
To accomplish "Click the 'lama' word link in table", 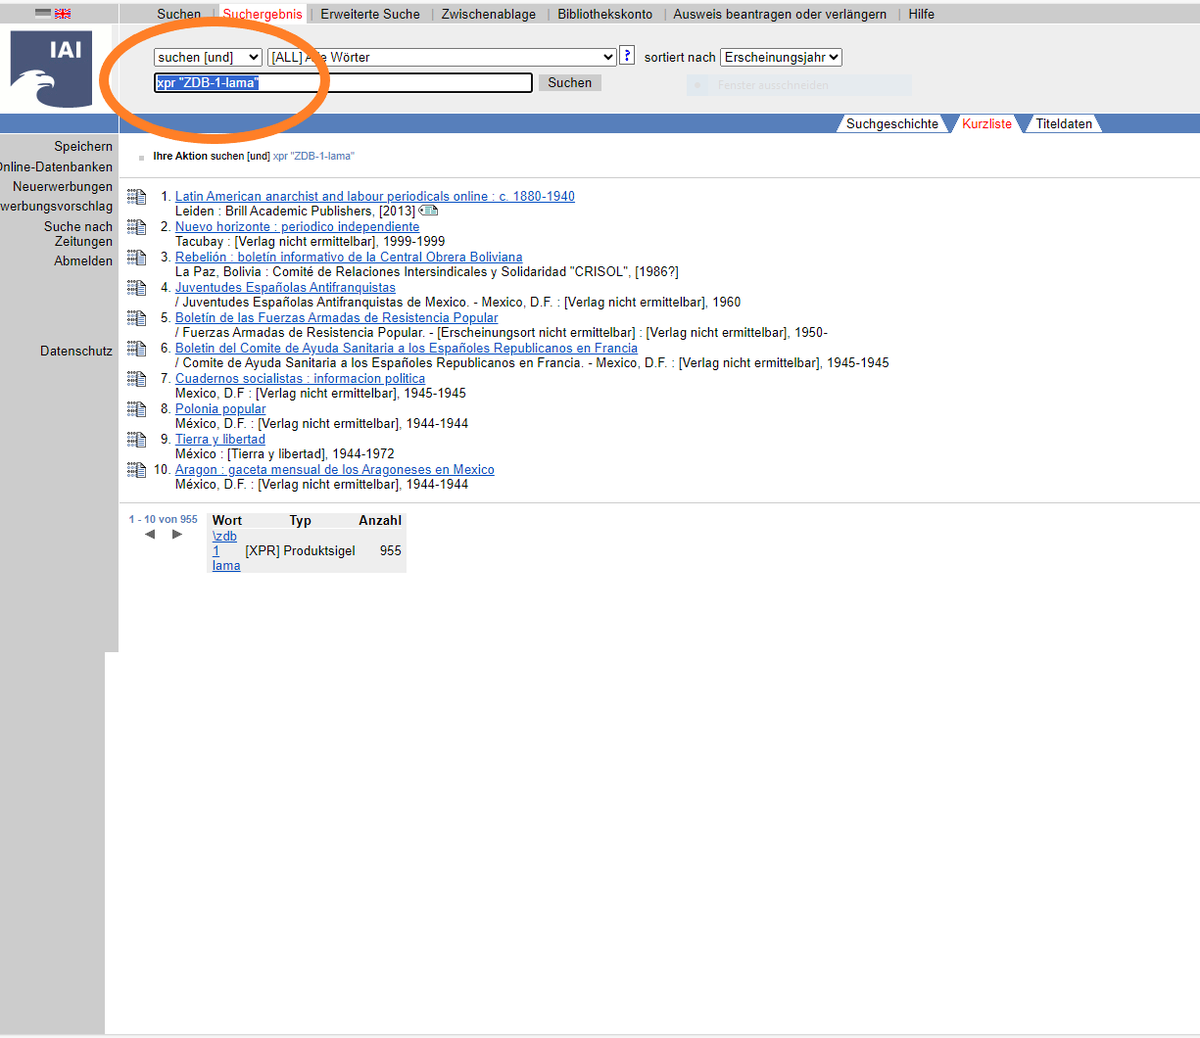I will [x=226, y=565].
